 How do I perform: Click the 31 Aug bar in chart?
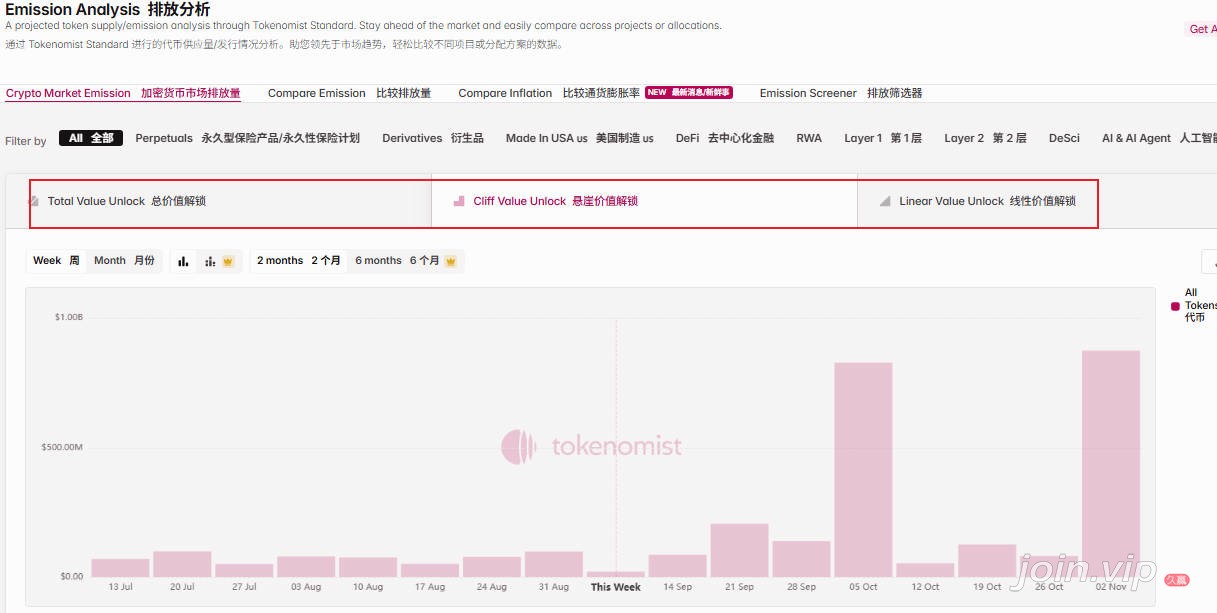554,564
